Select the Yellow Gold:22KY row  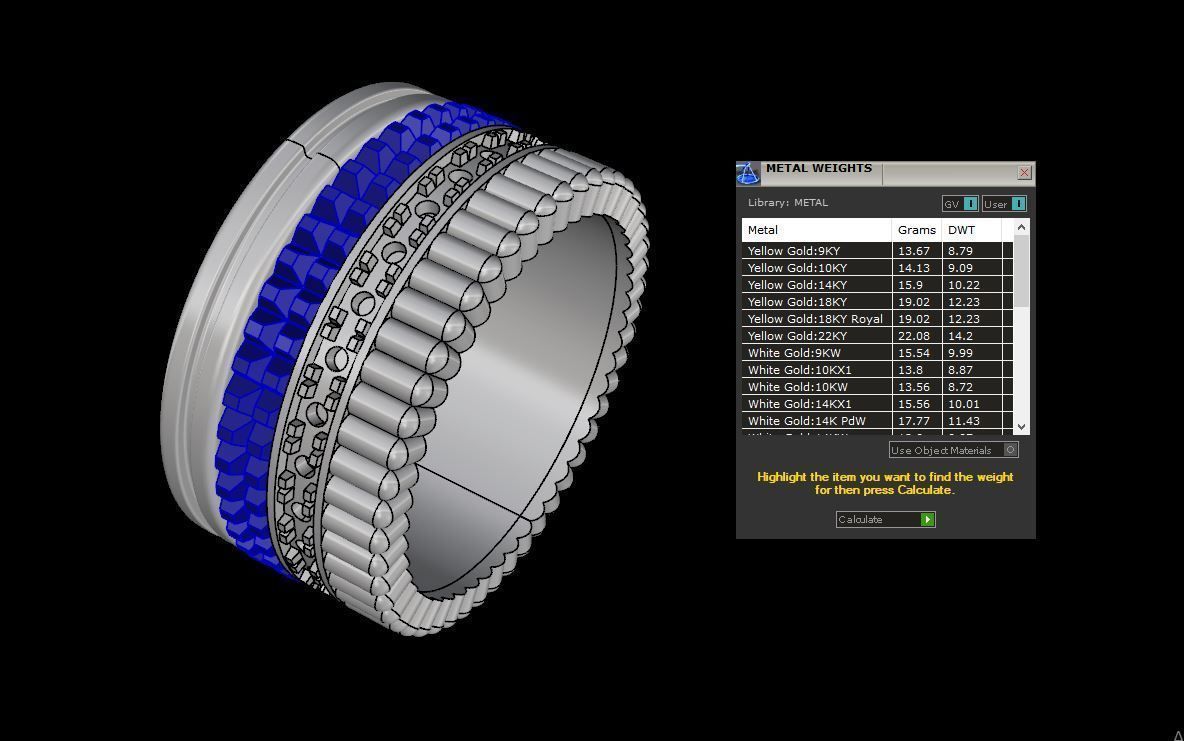(x=877, y=336)
